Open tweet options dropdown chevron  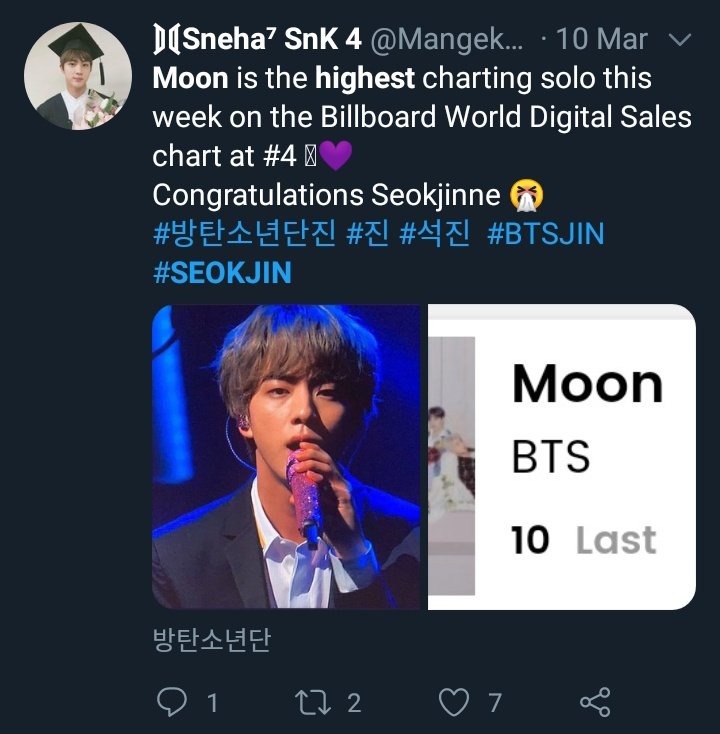coord(679,40)
